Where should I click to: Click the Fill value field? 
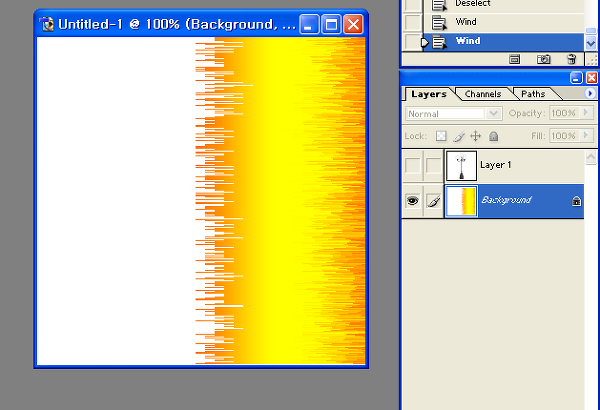(x=564, y=136)
